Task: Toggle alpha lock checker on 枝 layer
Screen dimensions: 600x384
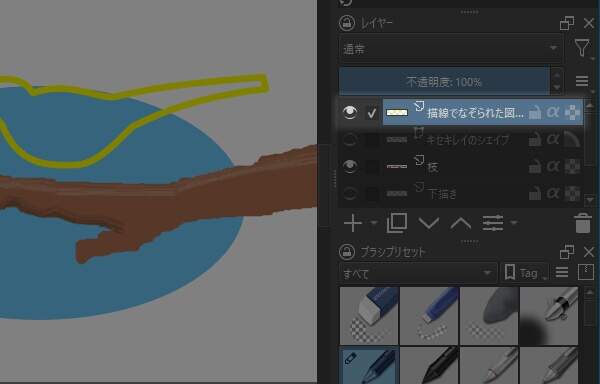Action: click(x=572, y=166)
